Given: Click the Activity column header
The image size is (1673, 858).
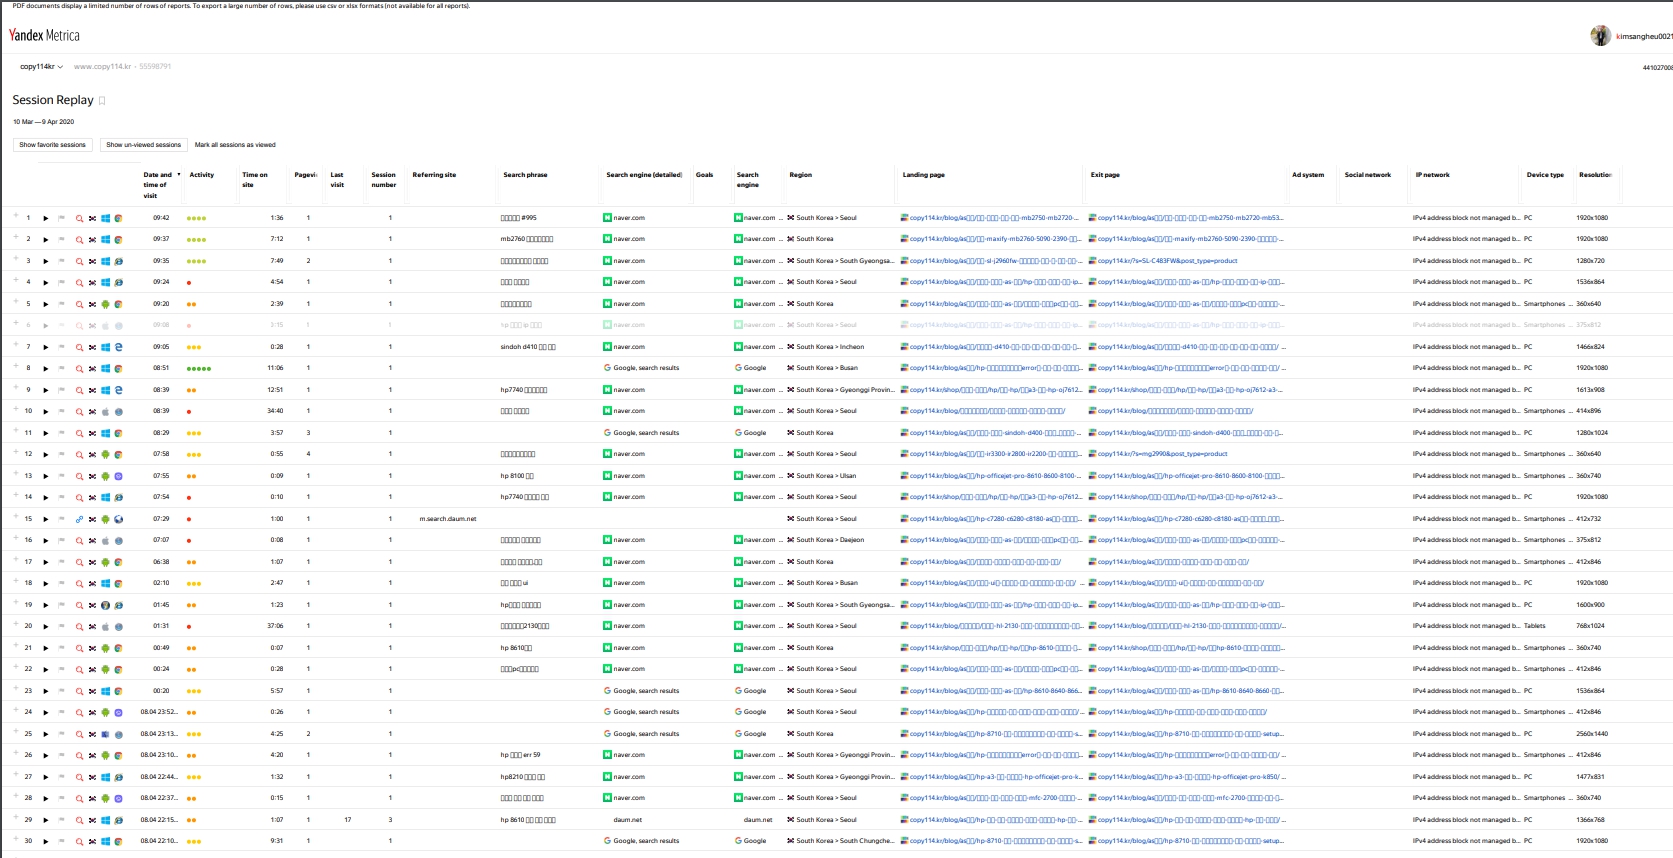Looking at the screenshot, I should tap(202, 175).
